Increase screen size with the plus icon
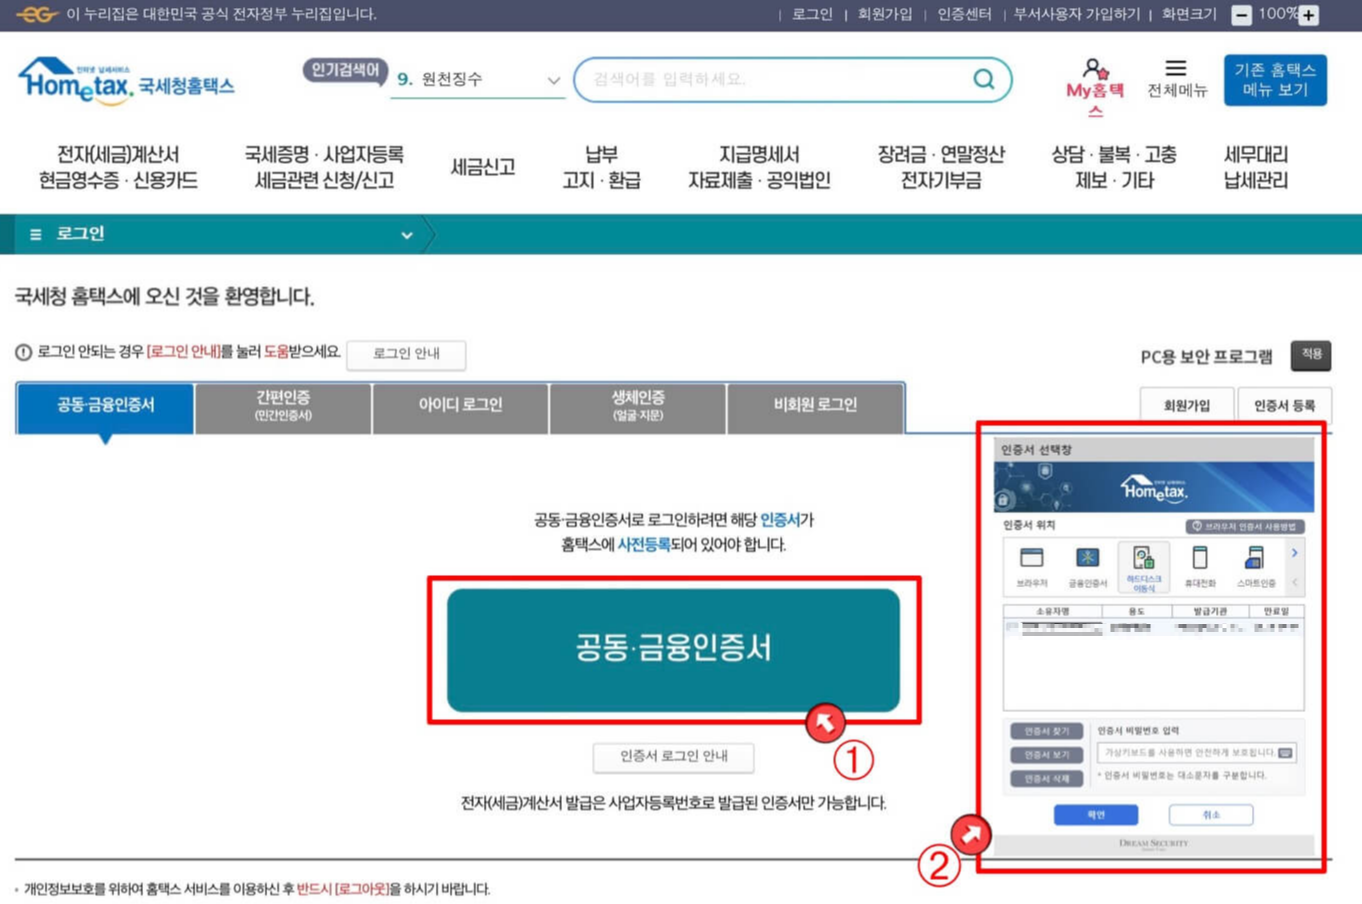Image resolution: width=1362 pixels, height=904 pixels. [1308, 15]
